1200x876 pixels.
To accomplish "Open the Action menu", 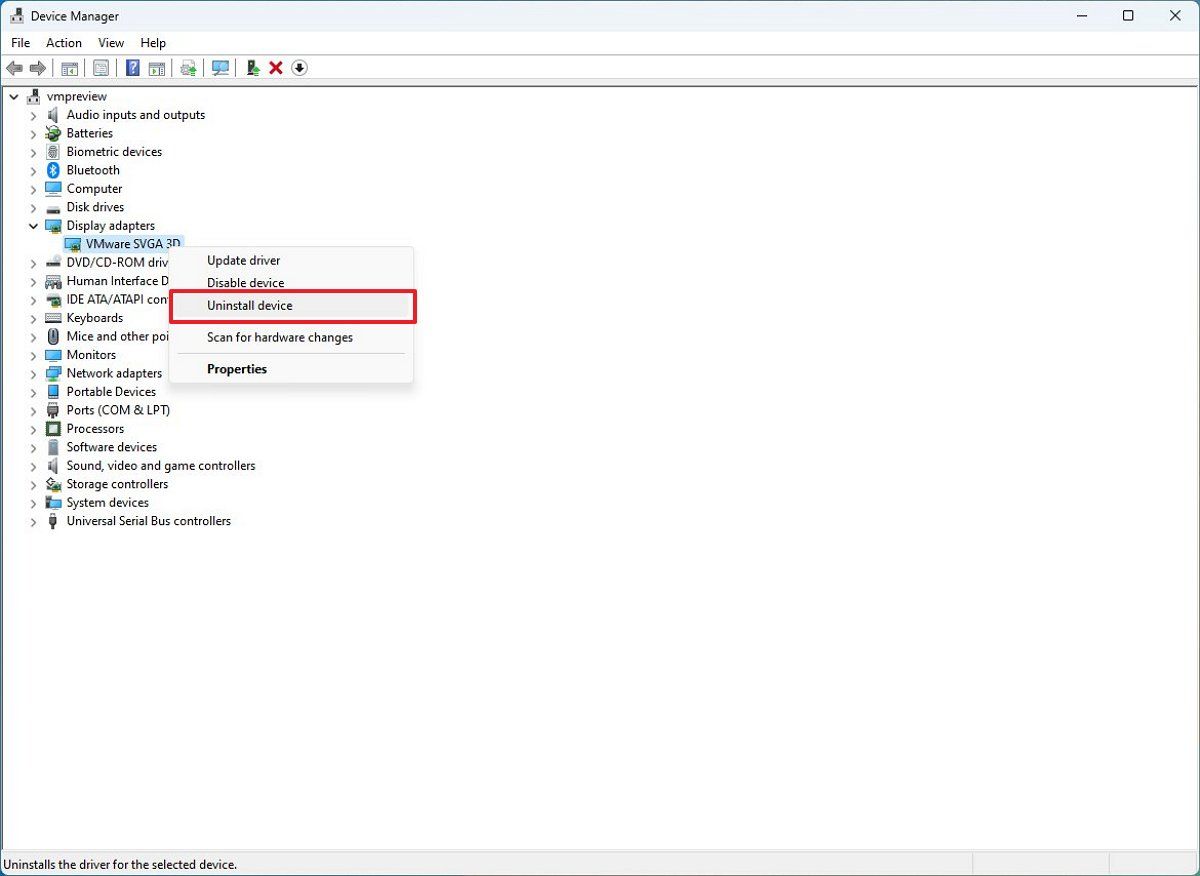I will 63,43.
